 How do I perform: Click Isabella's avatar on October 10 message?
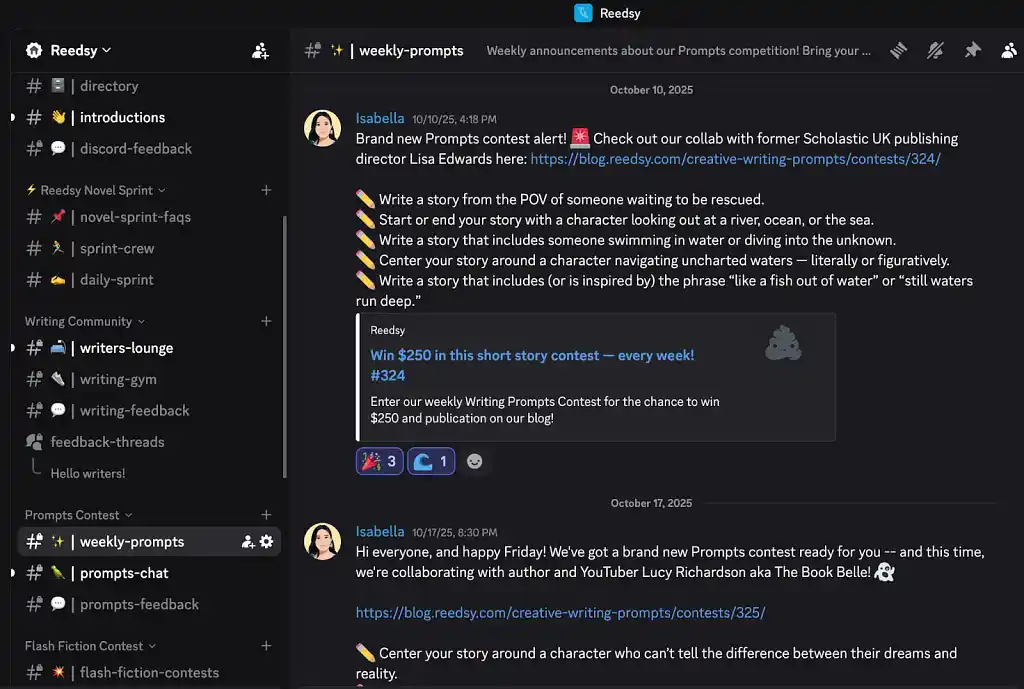323,129
